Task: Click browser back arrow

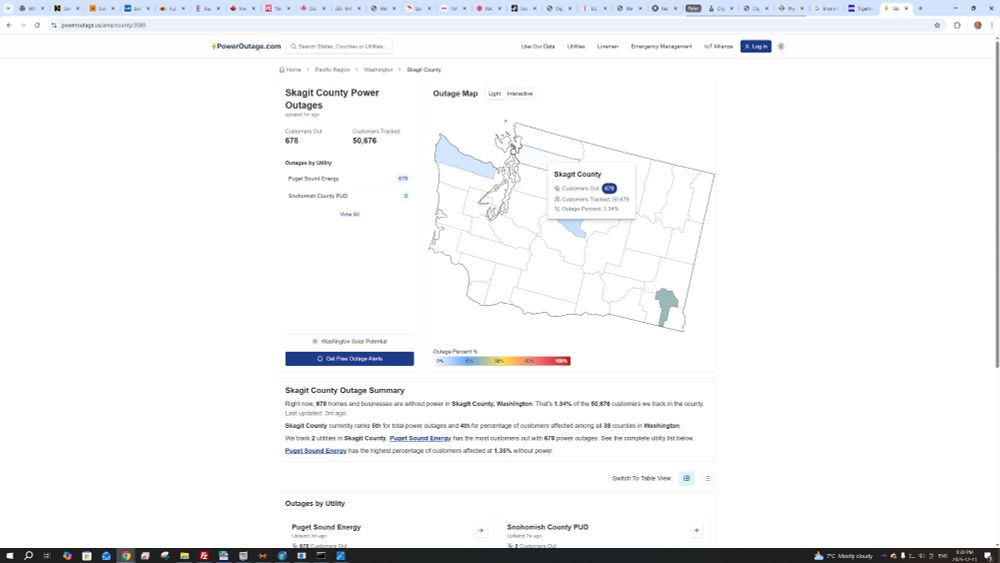Action: [9, 25]
